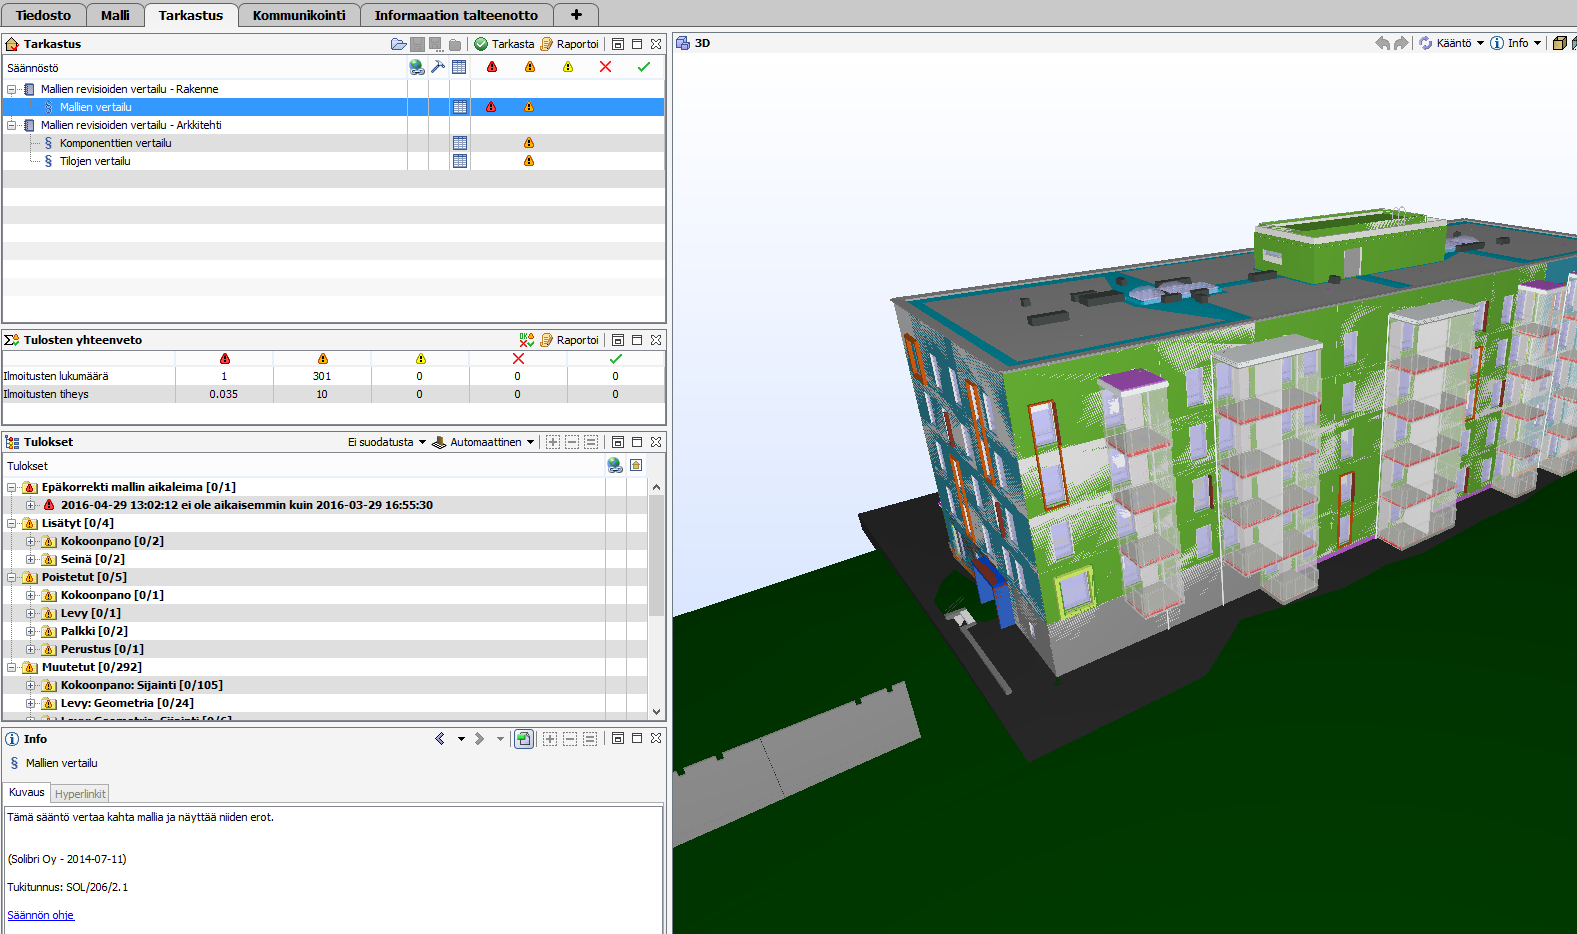Add a new tab with plus button
1577x934 pixels.
point(576,15)
